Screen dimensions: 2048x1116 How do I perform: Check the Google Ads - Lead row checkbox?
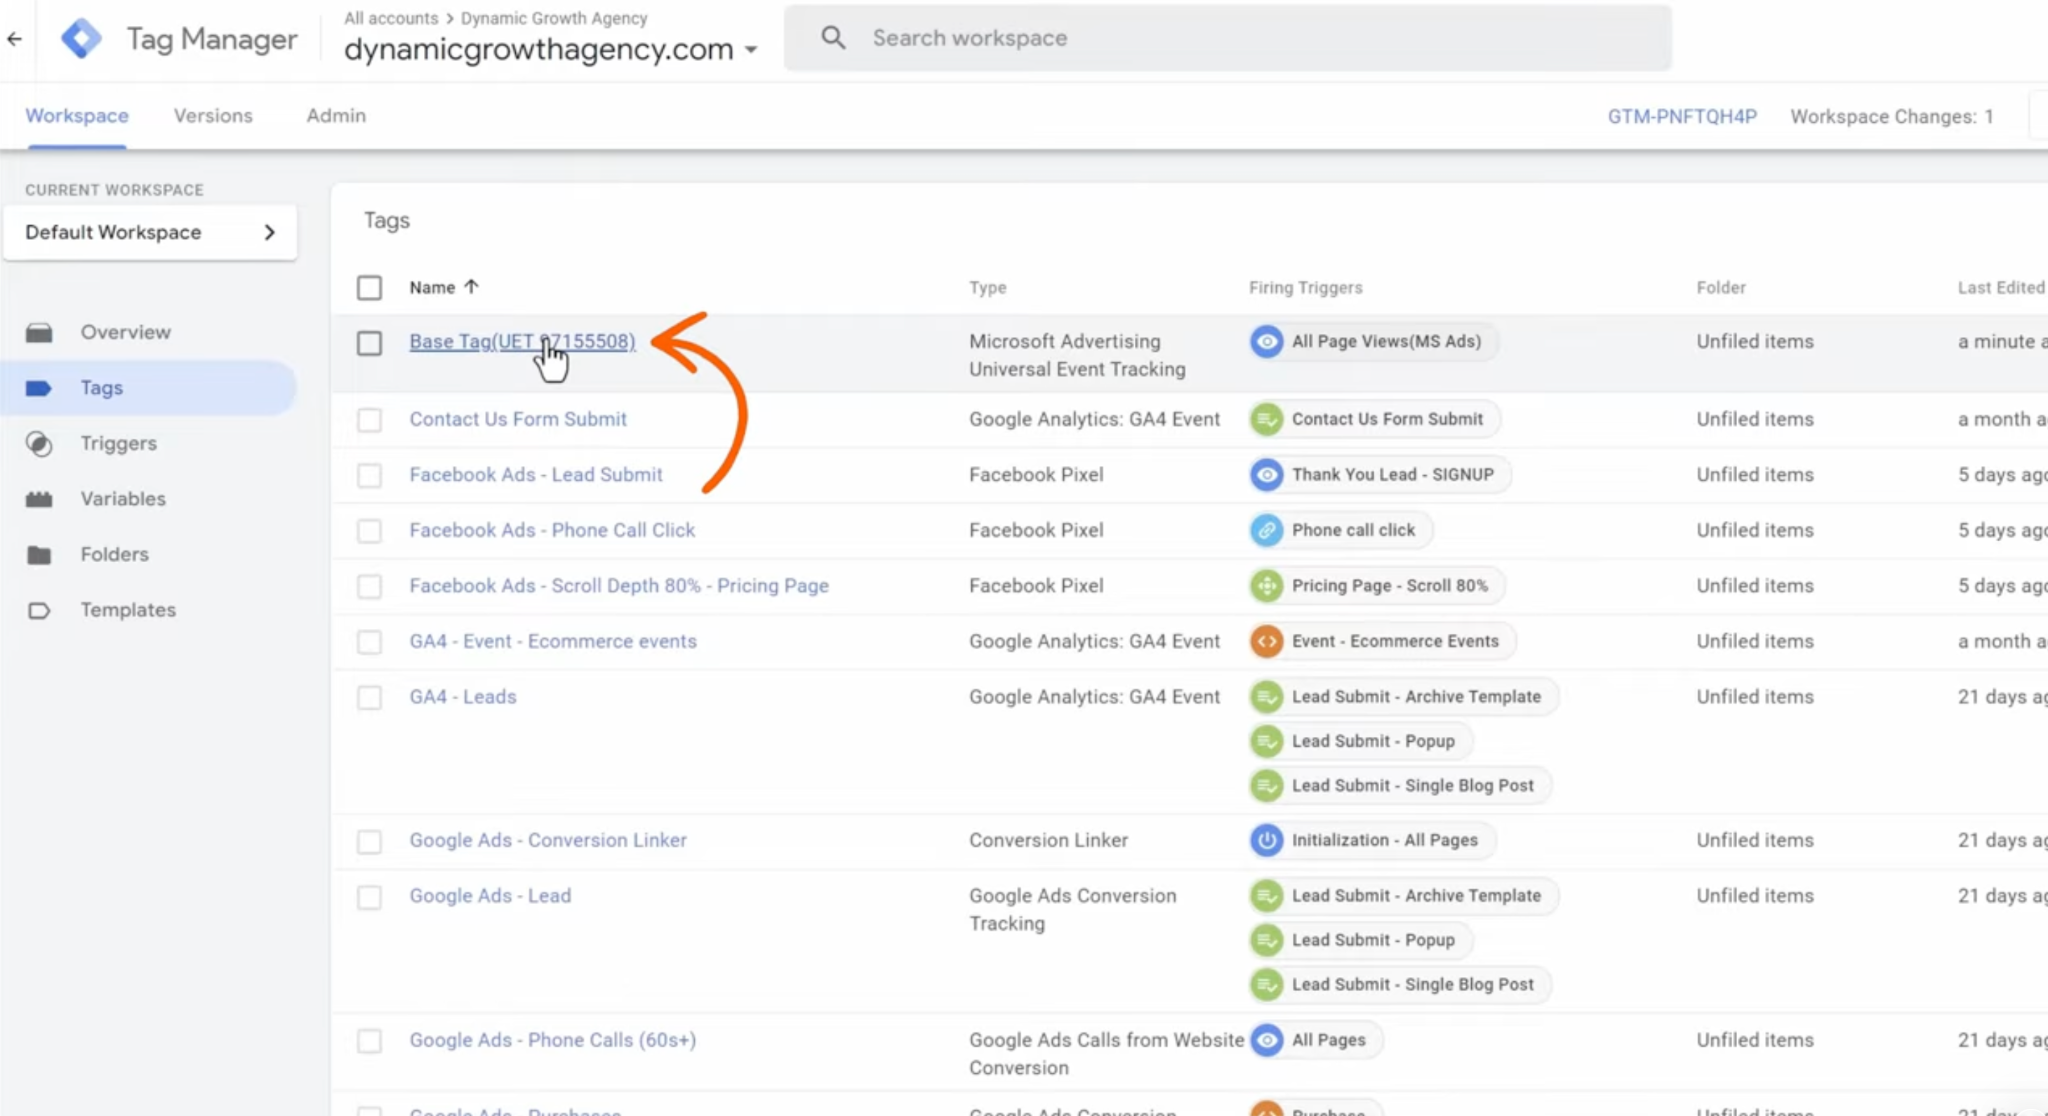pyautogui.click(x=370, y=897)
